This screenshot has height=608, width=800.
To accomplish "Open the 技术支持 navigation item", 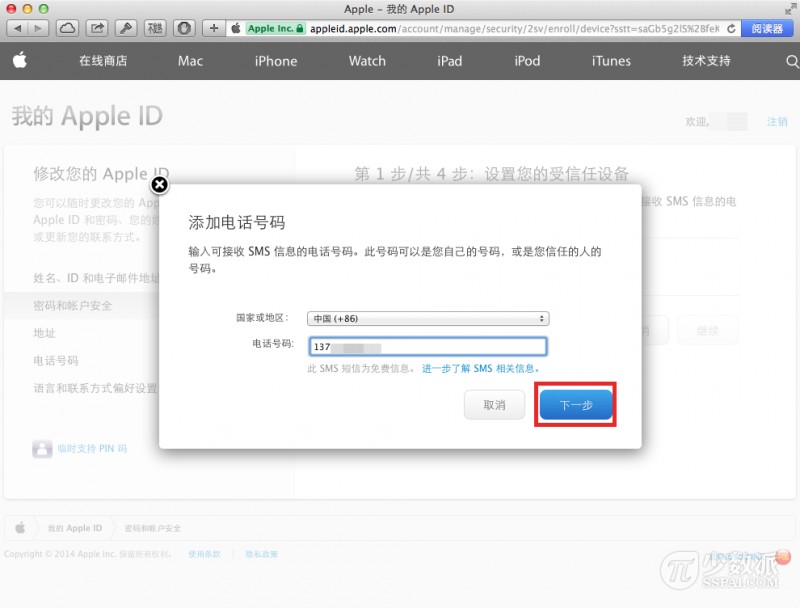I will click(x=707, y=61).
